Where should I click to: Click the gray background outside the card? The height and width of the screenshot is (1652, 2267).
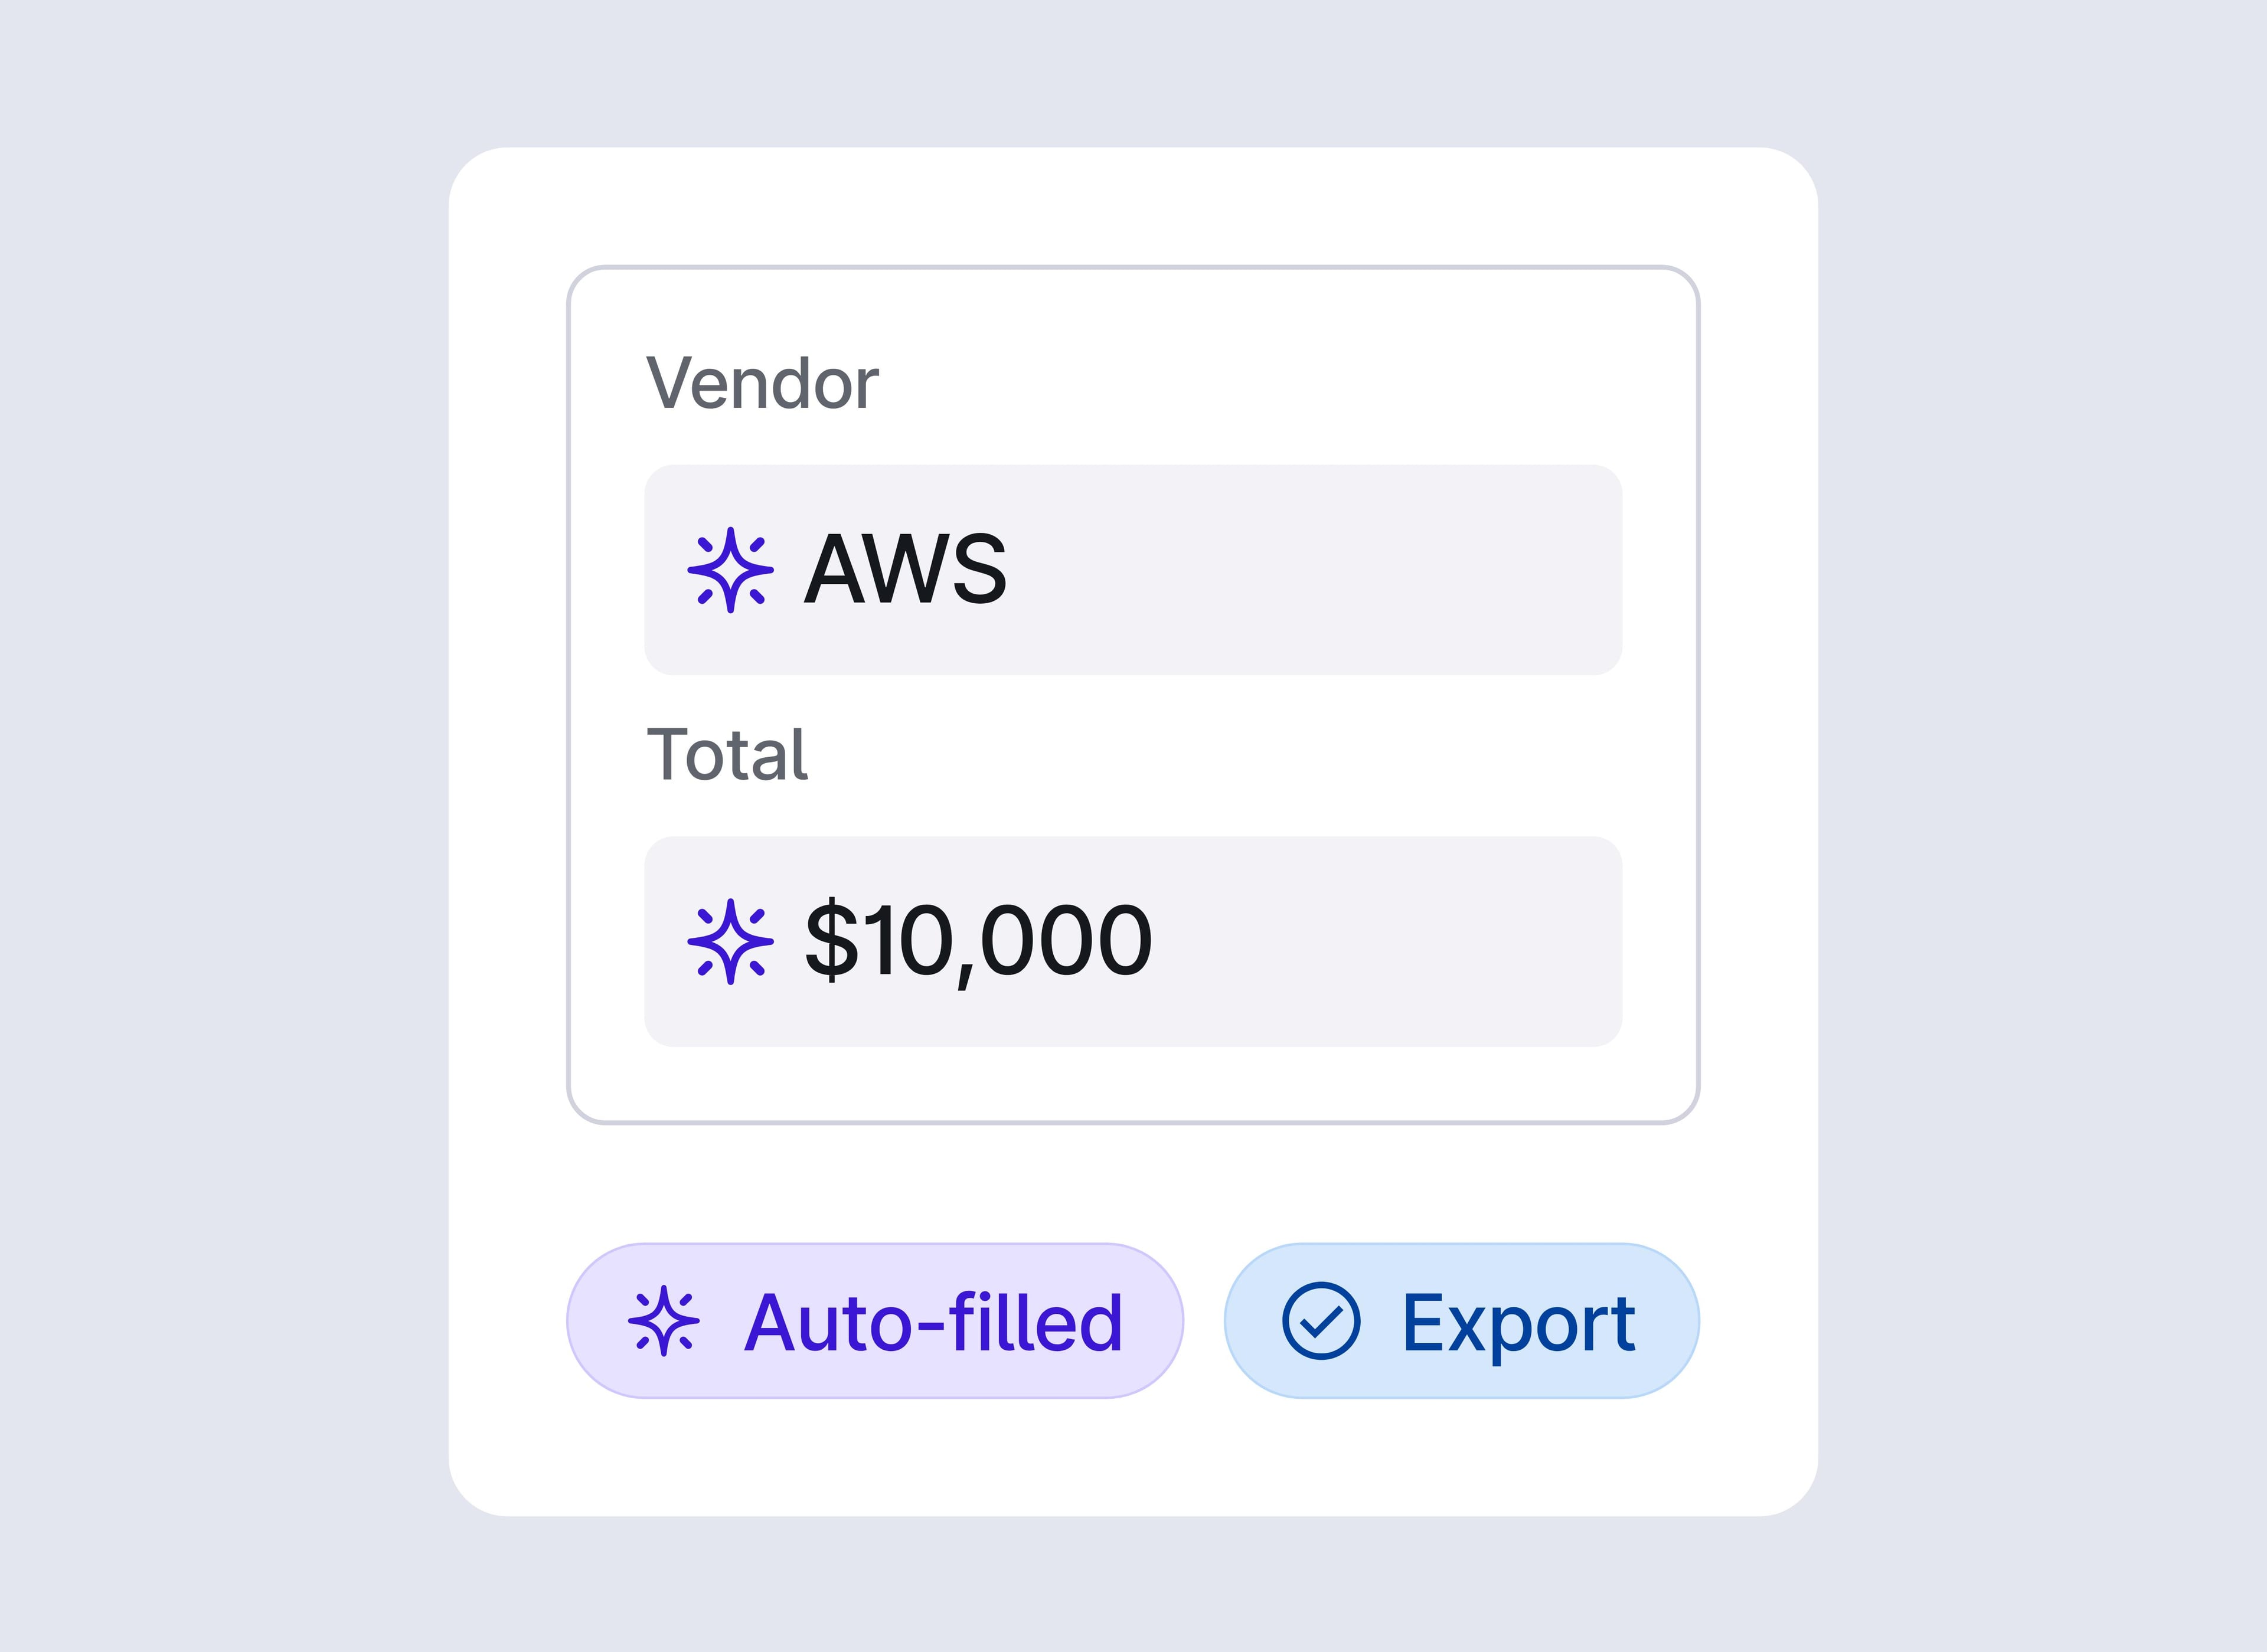200,800
